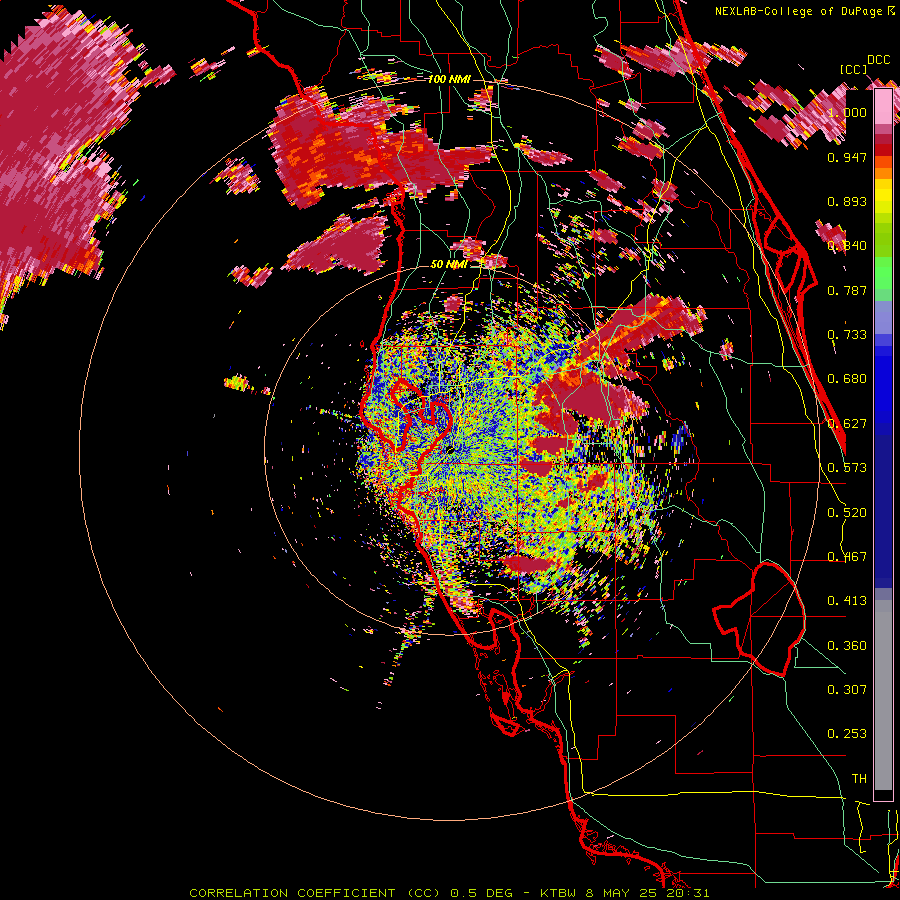Click the TH threshold label

click(859, 779)
